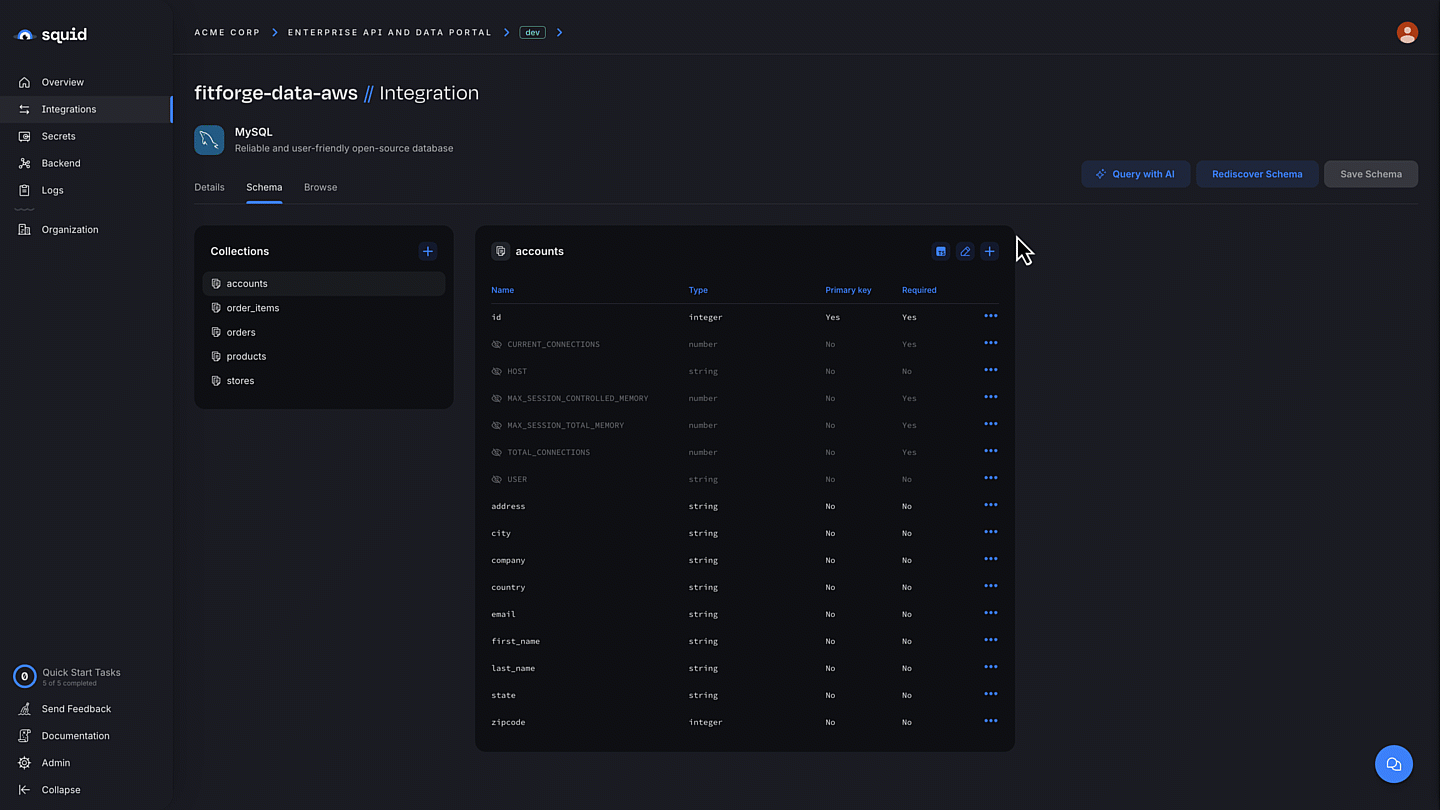Open options for MAX_SESSION_CONTROLLED_MEMORY field
Viewport: 1440px width, 810px height.
click(x=991, y=397)
